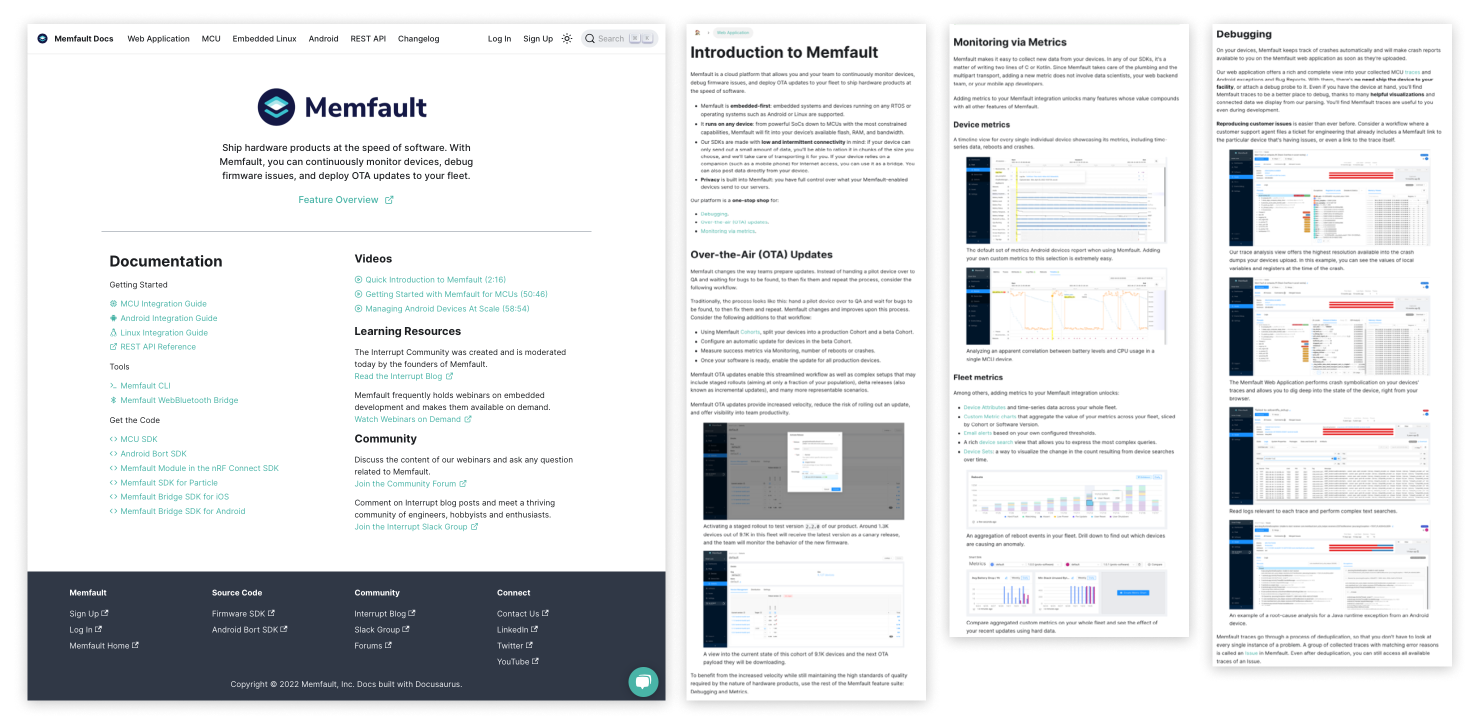Click the Bluetooth icon beside WebBluetooth Bridge
Screen dimensions: 1481x725
tap(114, 400)
